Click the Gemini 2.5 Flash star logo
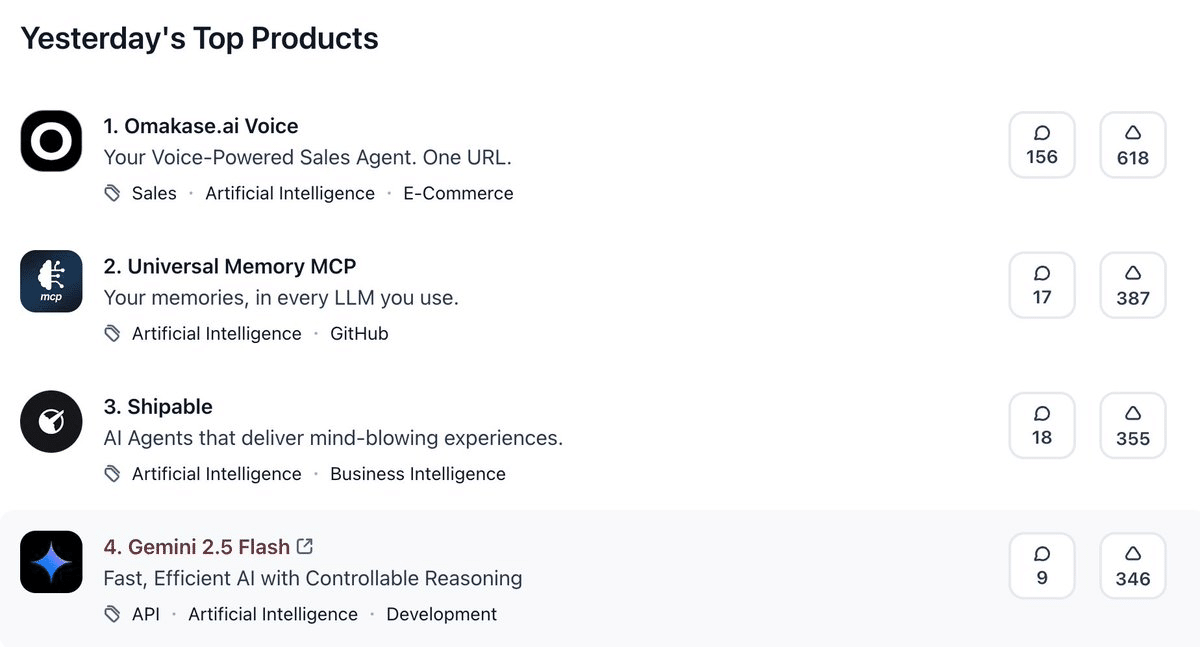This screenshot has width=1200, height=647. [51, 561]
